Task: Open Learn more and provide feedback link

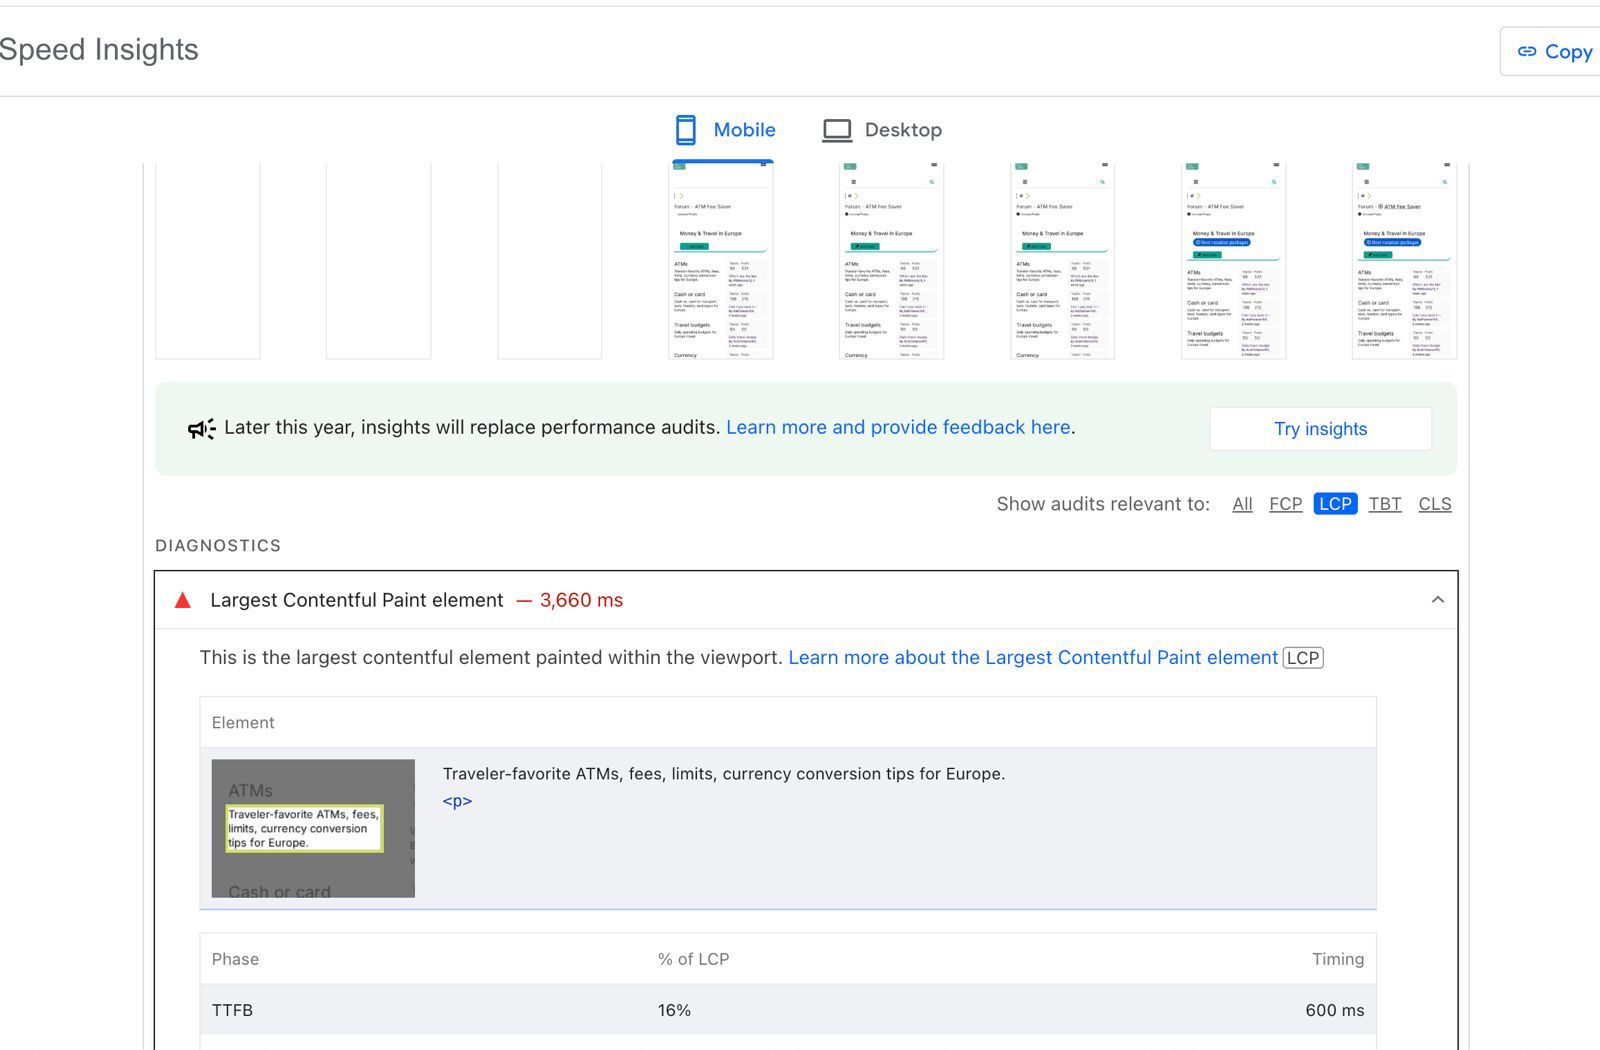Action: (898, 427)
